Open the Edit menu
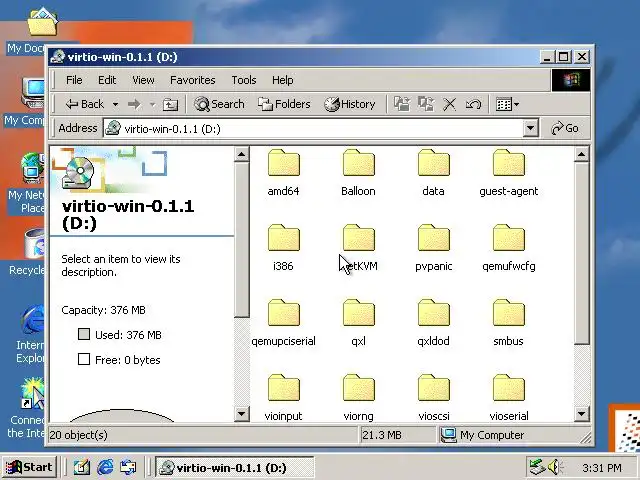The width and height of the screenshot is (640, 480). click(107, 80)
